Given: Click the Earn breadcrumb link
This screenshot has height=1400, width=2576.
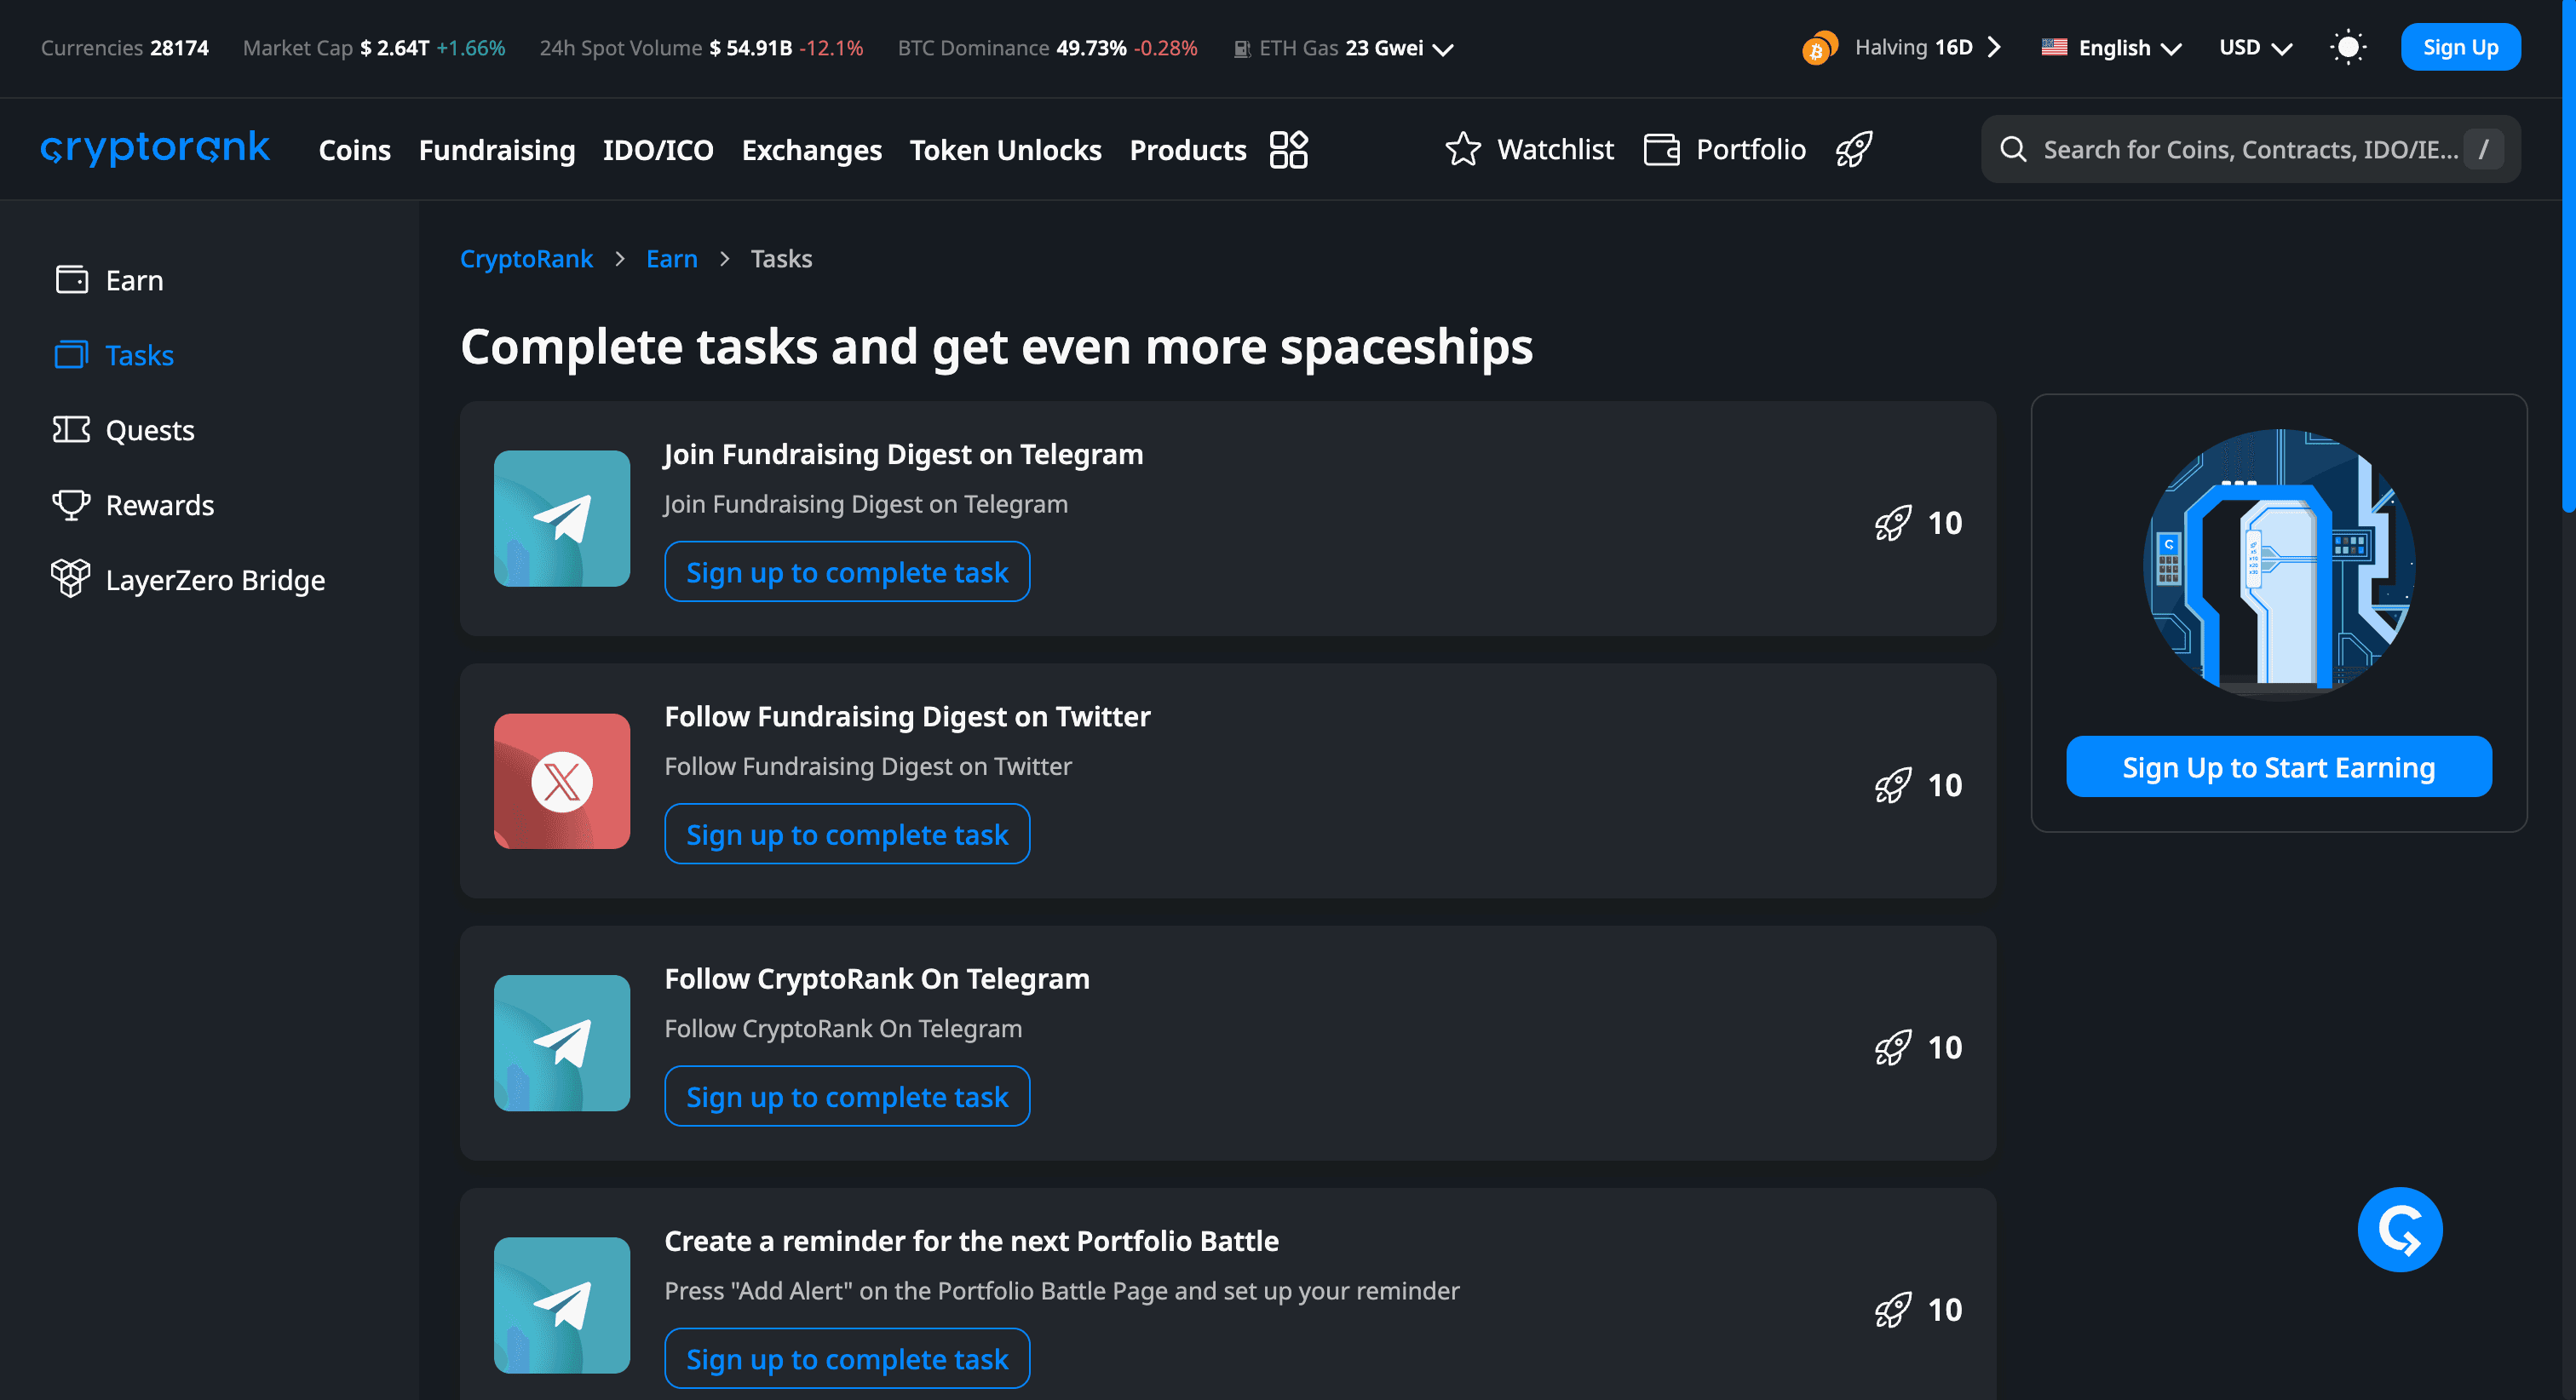Looking at the screenshot, I should pyautogui.click(x=671, y=259).
